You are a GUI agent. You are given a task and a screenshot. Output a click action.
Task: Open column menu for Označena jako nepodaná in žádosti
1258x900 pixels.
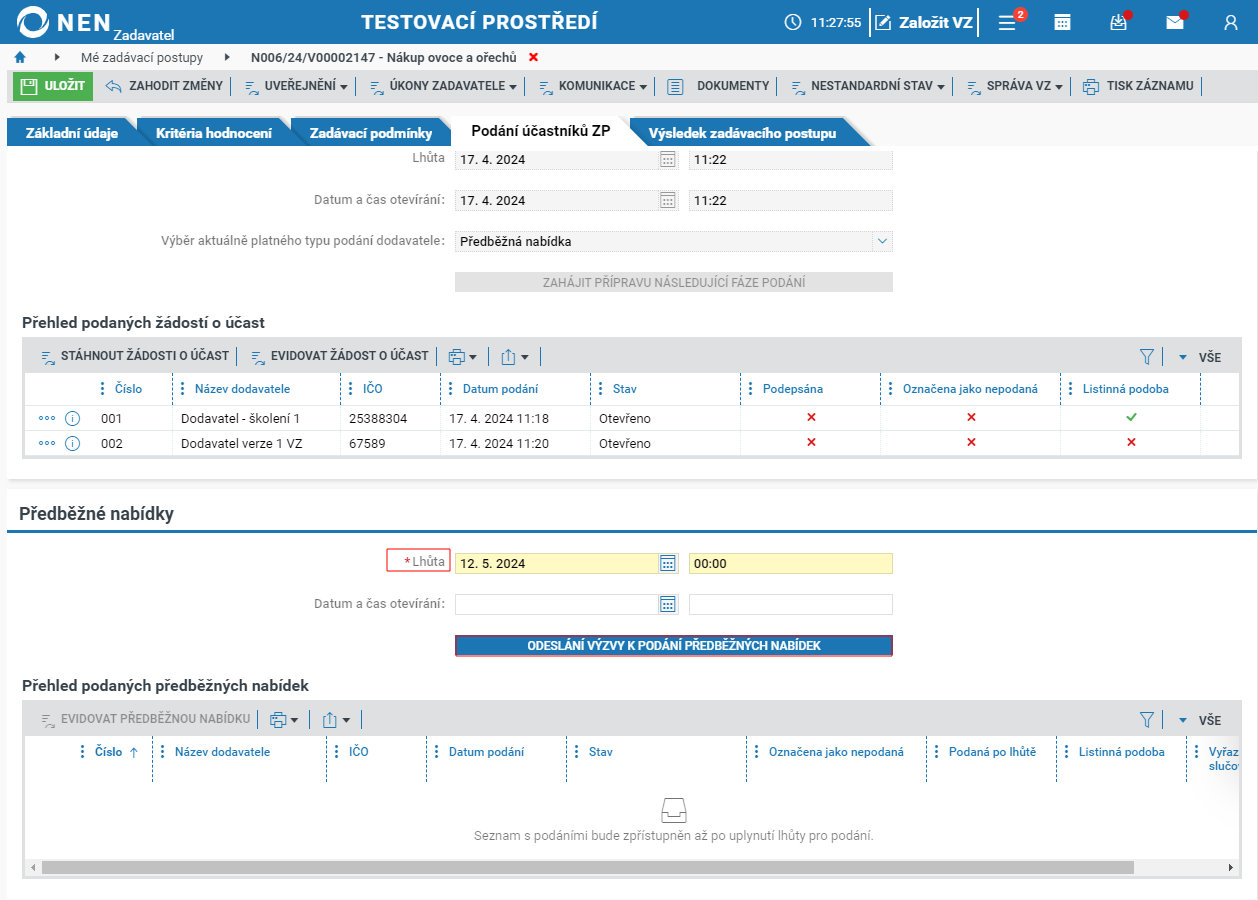click(891, 389)
